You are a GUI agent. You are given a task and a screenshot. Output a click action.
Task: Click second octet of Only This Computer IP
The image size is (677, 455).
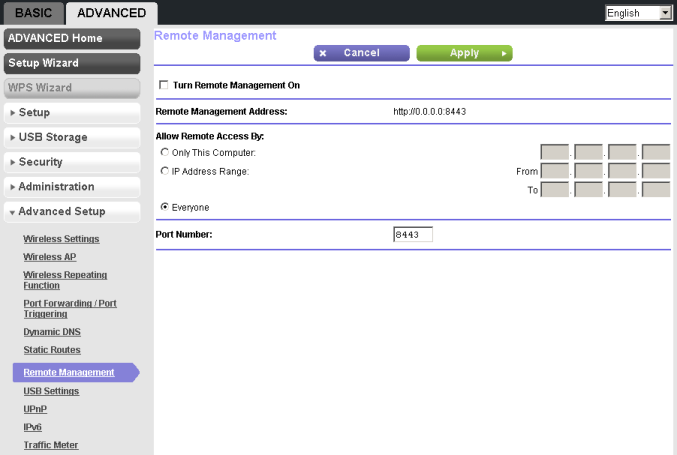[x=588, y=152]
